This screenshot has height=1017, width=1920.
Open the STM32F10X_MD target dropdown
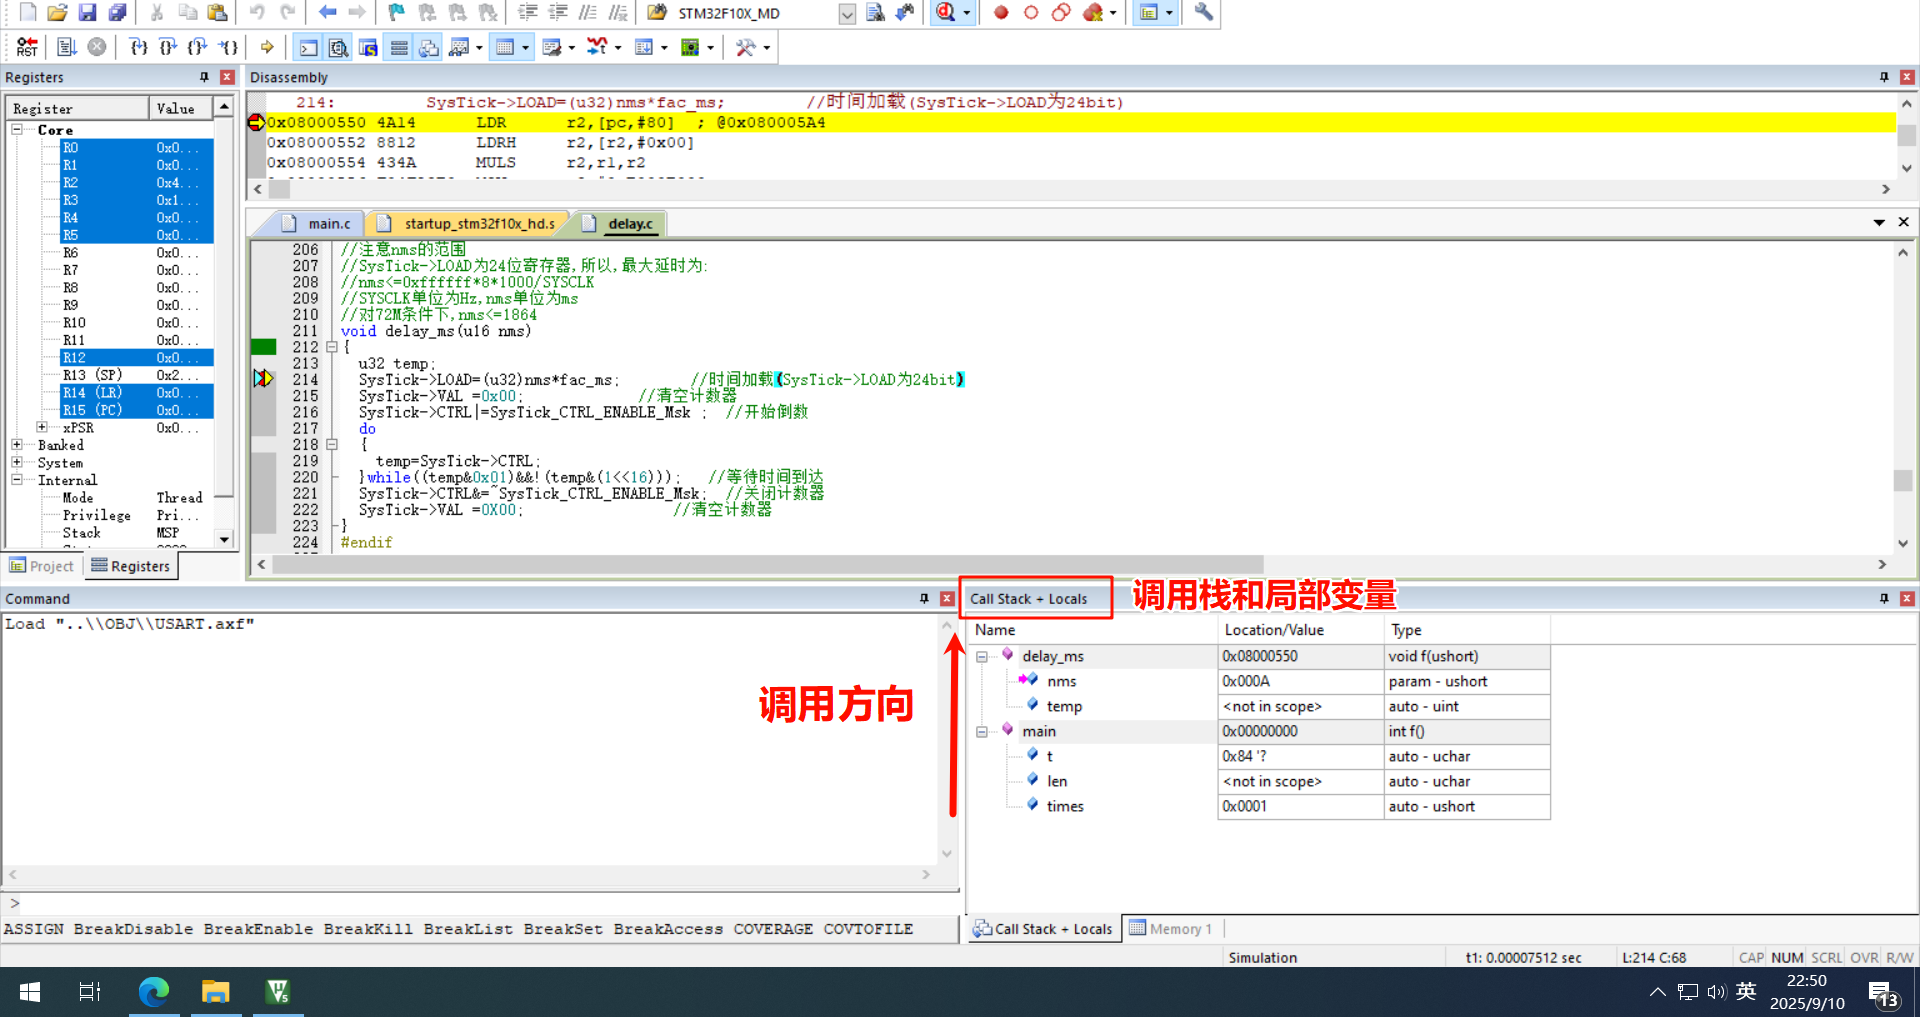(x=846, y=13)
